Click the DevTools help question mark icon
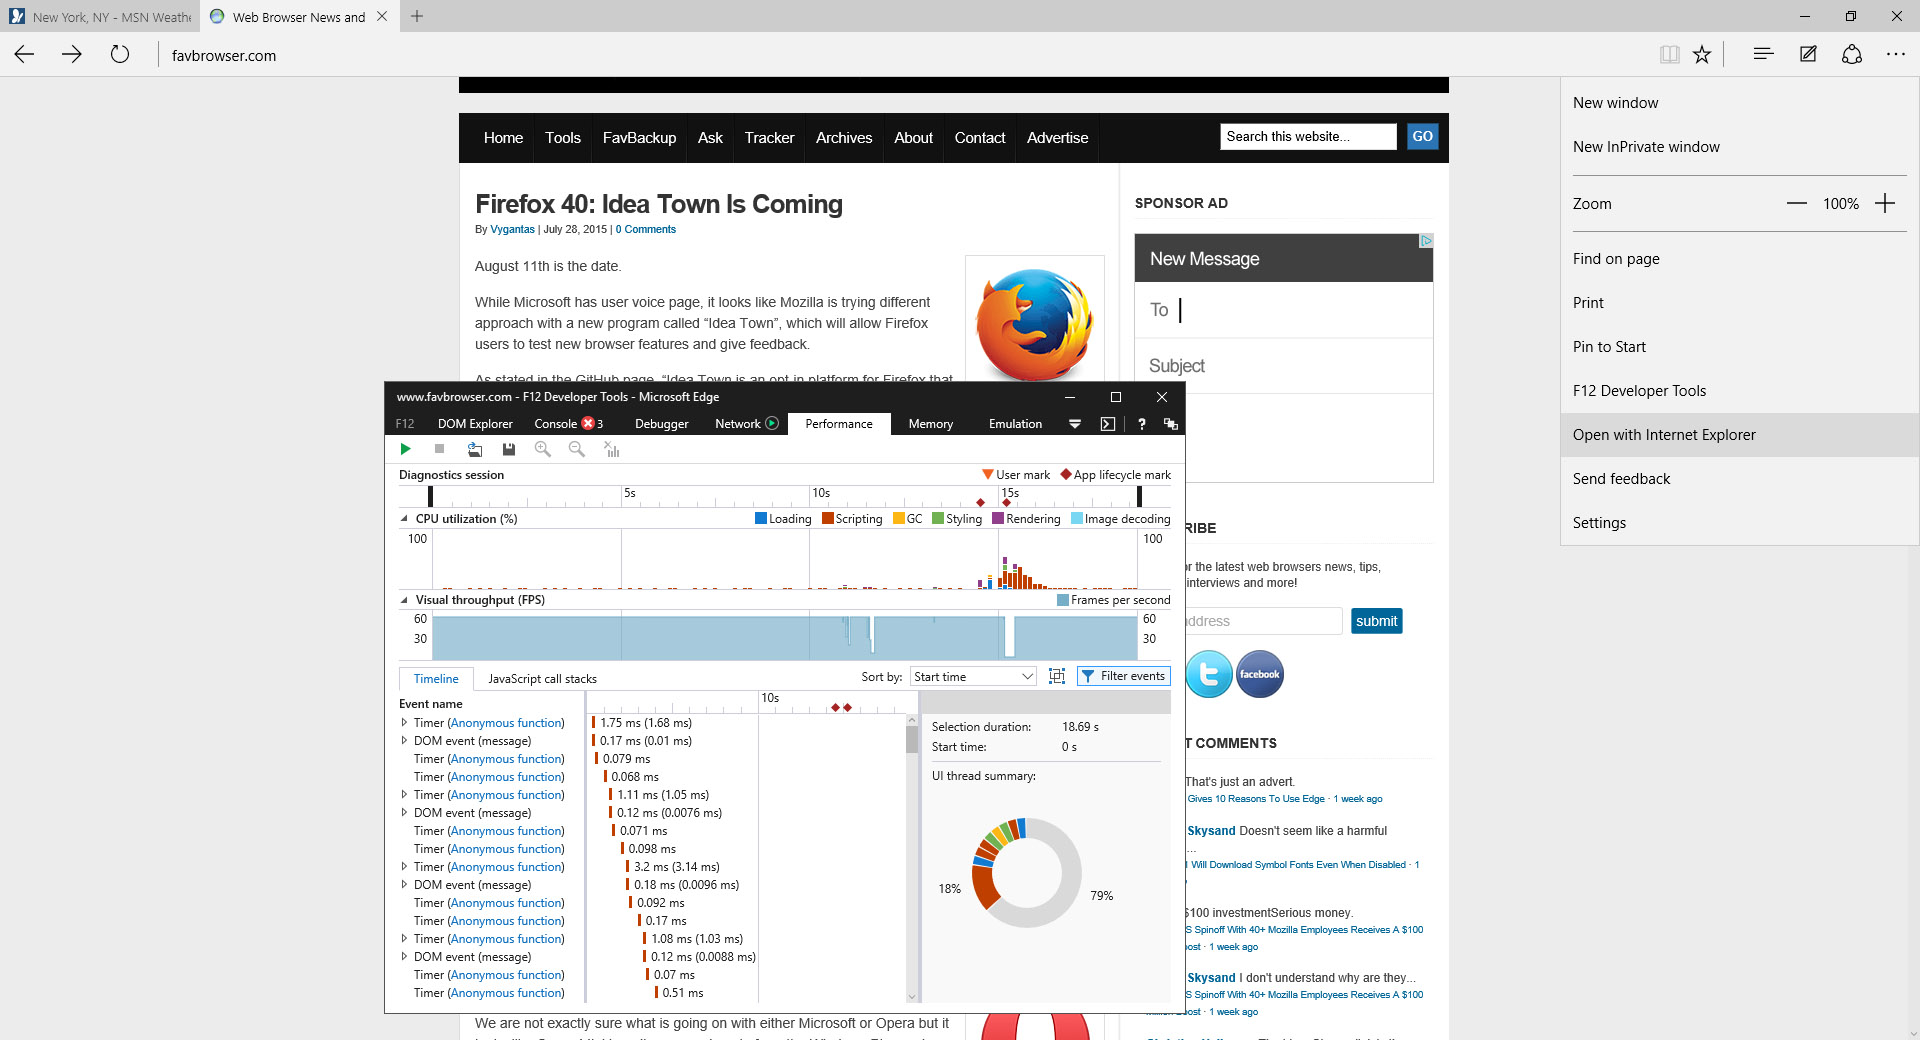1920x1040 pixels. pos(1141,424)
